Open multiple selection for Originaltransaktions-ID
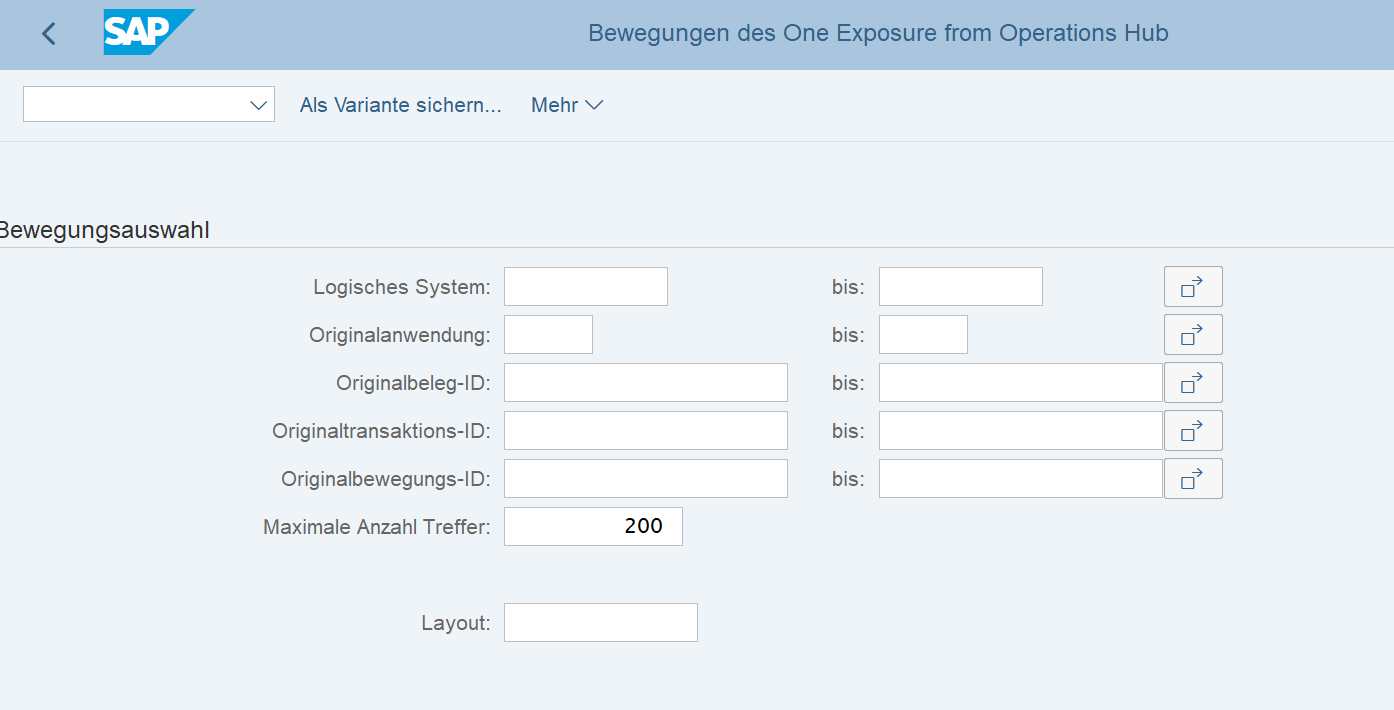This screenshot has height=710, width=1394. click(1192, 431)
